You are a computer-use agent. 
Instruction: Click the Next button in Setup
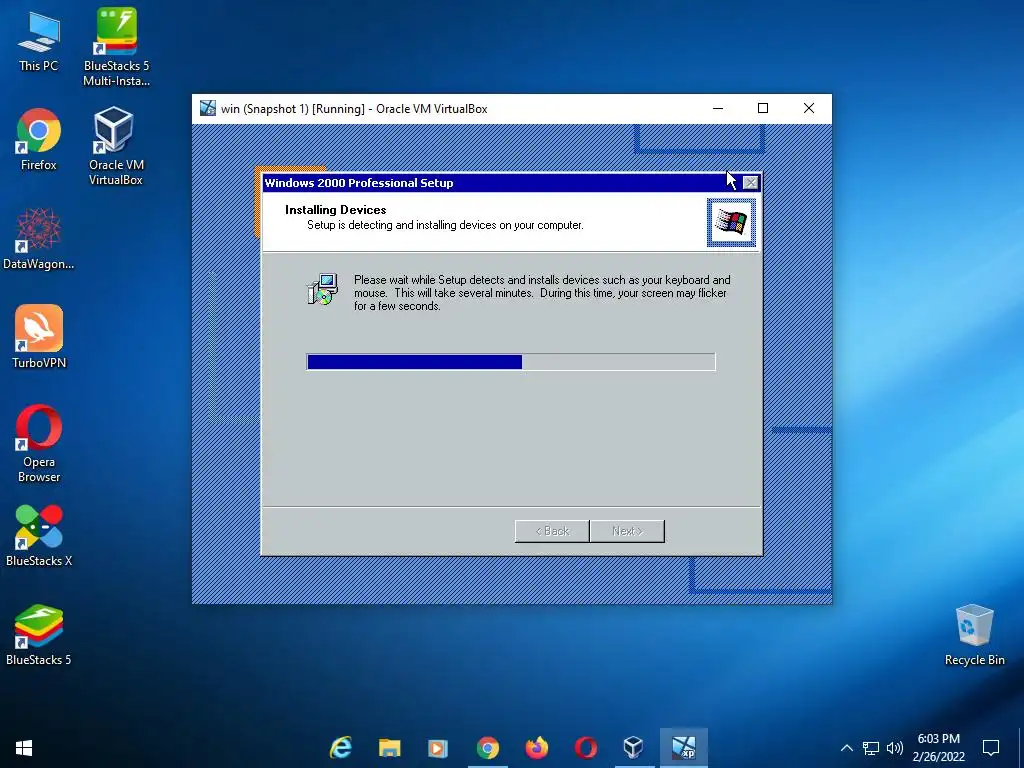coord(627,531)
